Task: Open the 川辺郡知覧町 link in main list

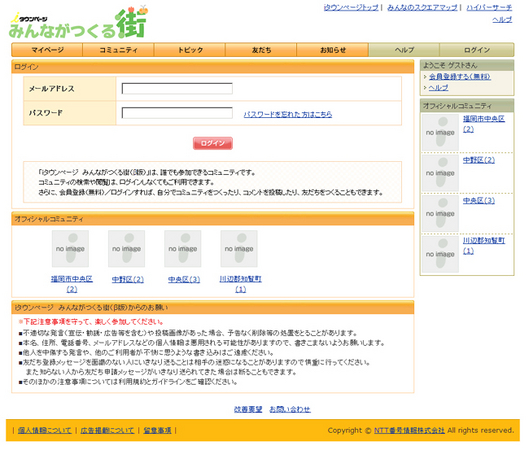Action: click(241, 284)
